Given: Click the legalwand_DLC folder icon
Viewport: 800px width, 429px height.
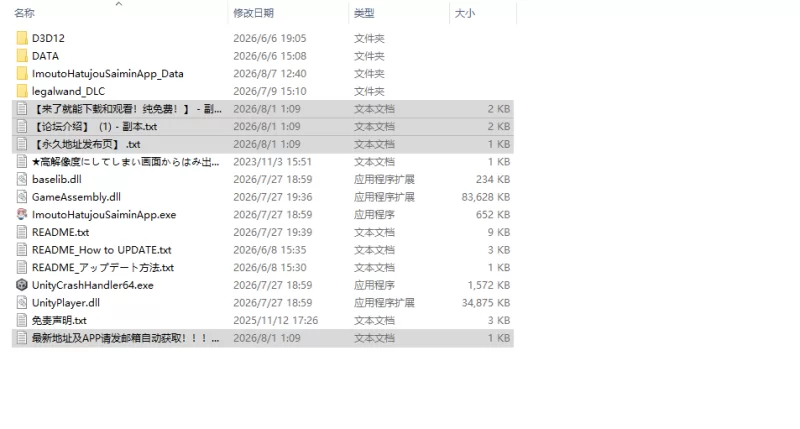Looking at the screenshot, I should [22, 91].
